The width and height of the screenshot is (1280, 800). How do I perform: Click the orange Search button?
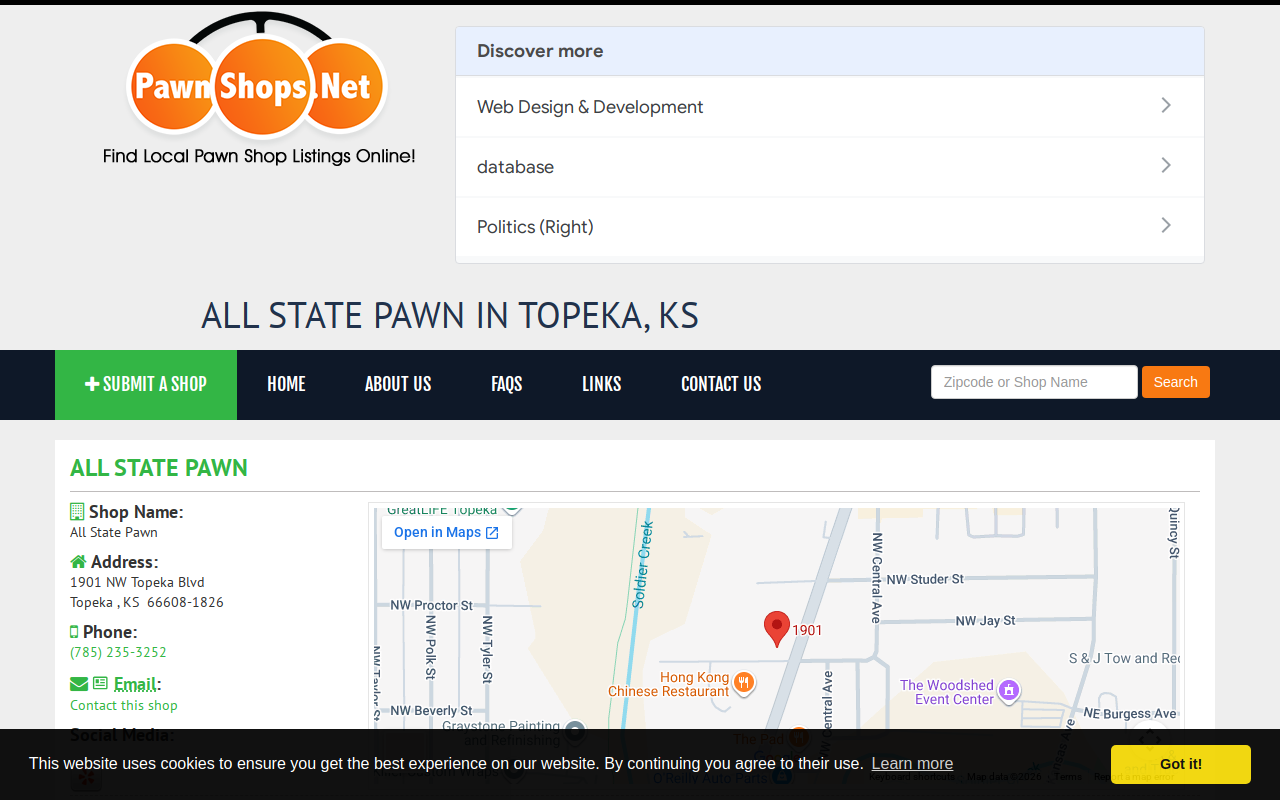pyautogui.click(x=1176, y=382)
